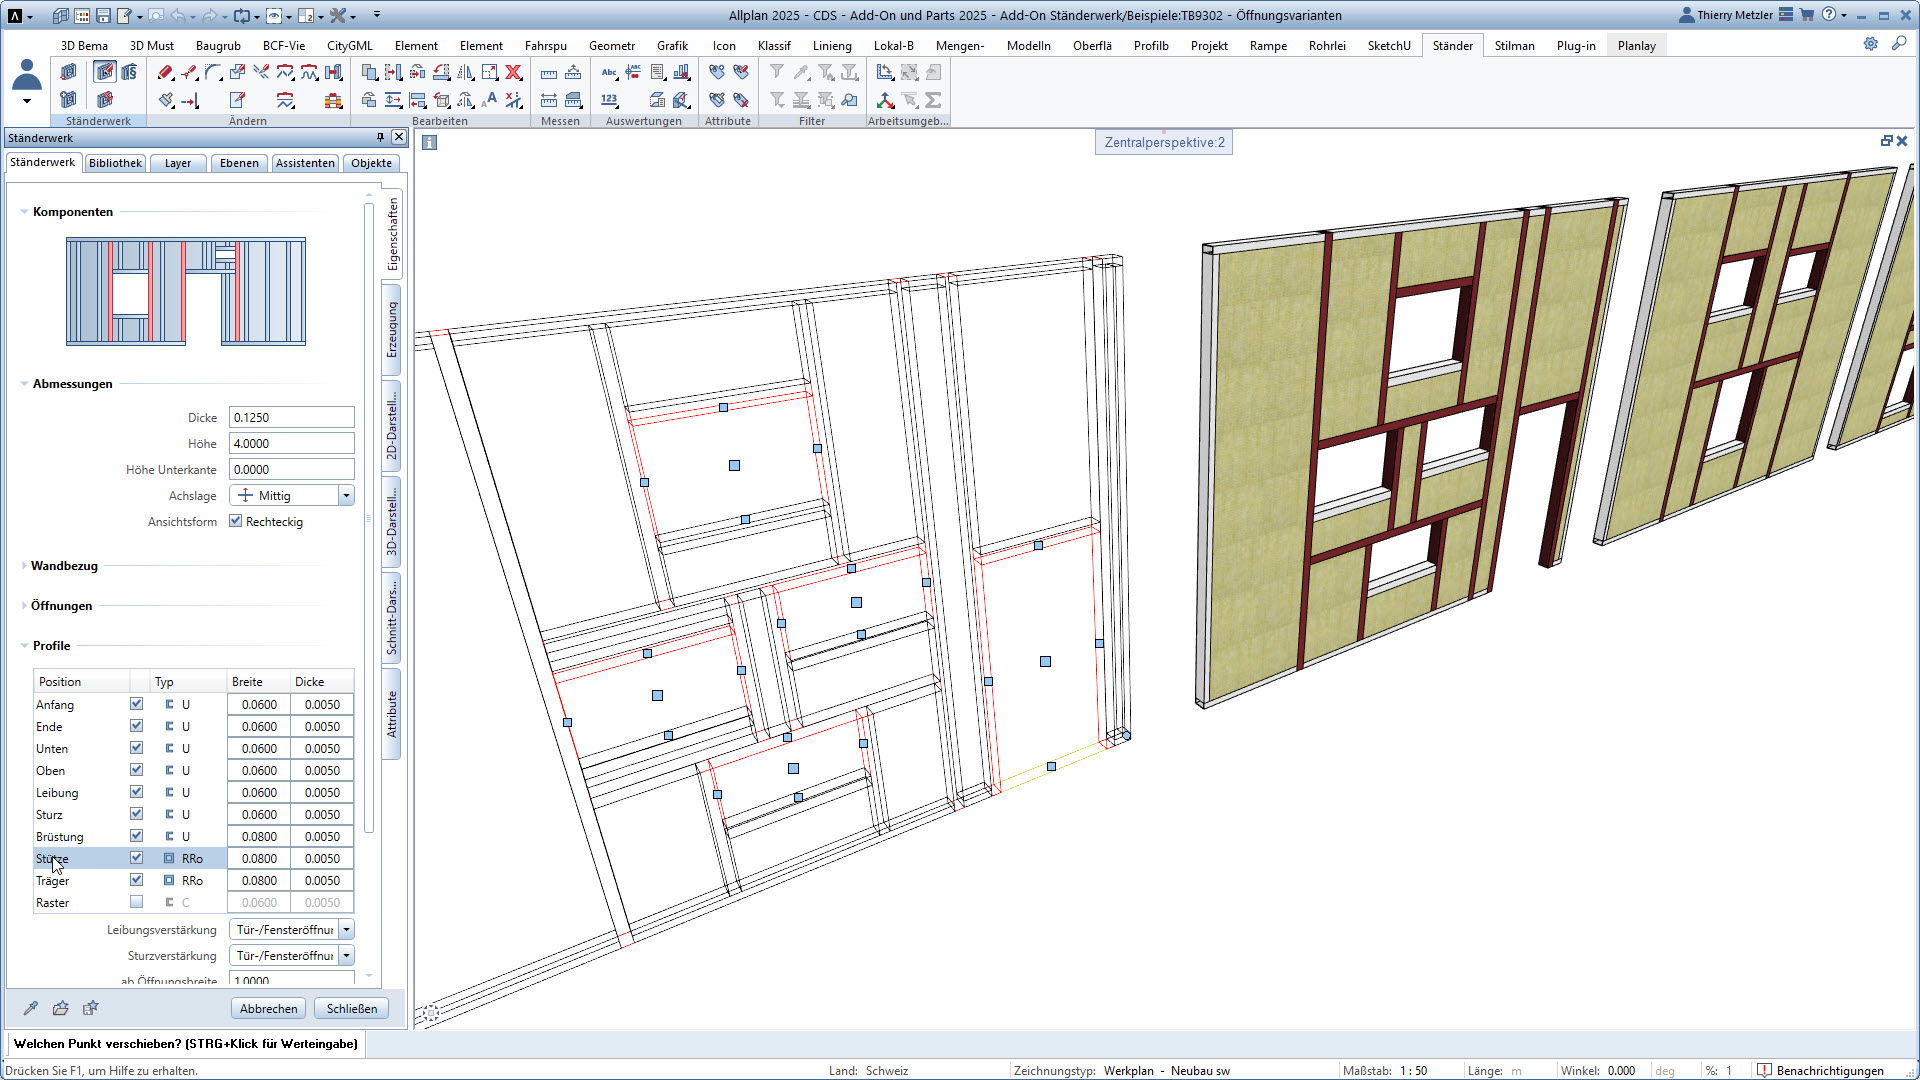
Task: Expand the Wandbezug section
Action: (x=24, y=566)
